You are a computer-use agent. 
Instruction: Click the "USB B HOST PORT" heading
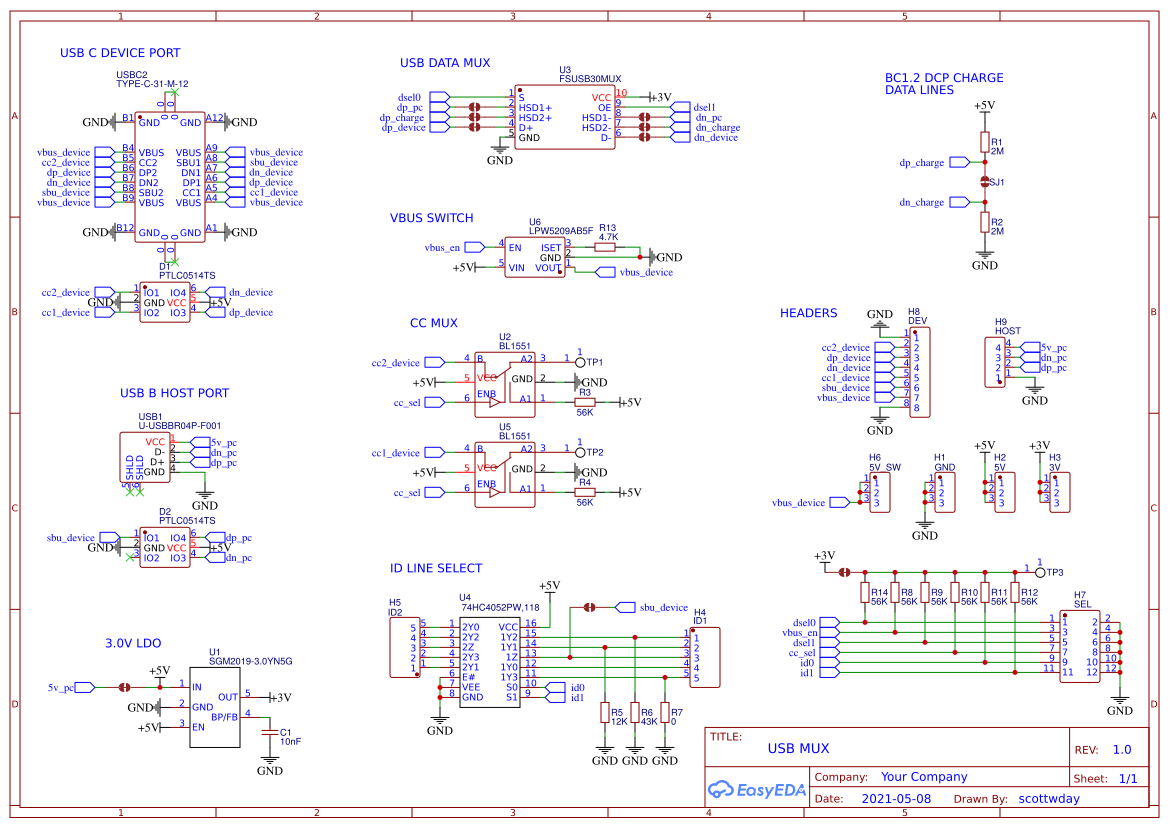(174, 393)
